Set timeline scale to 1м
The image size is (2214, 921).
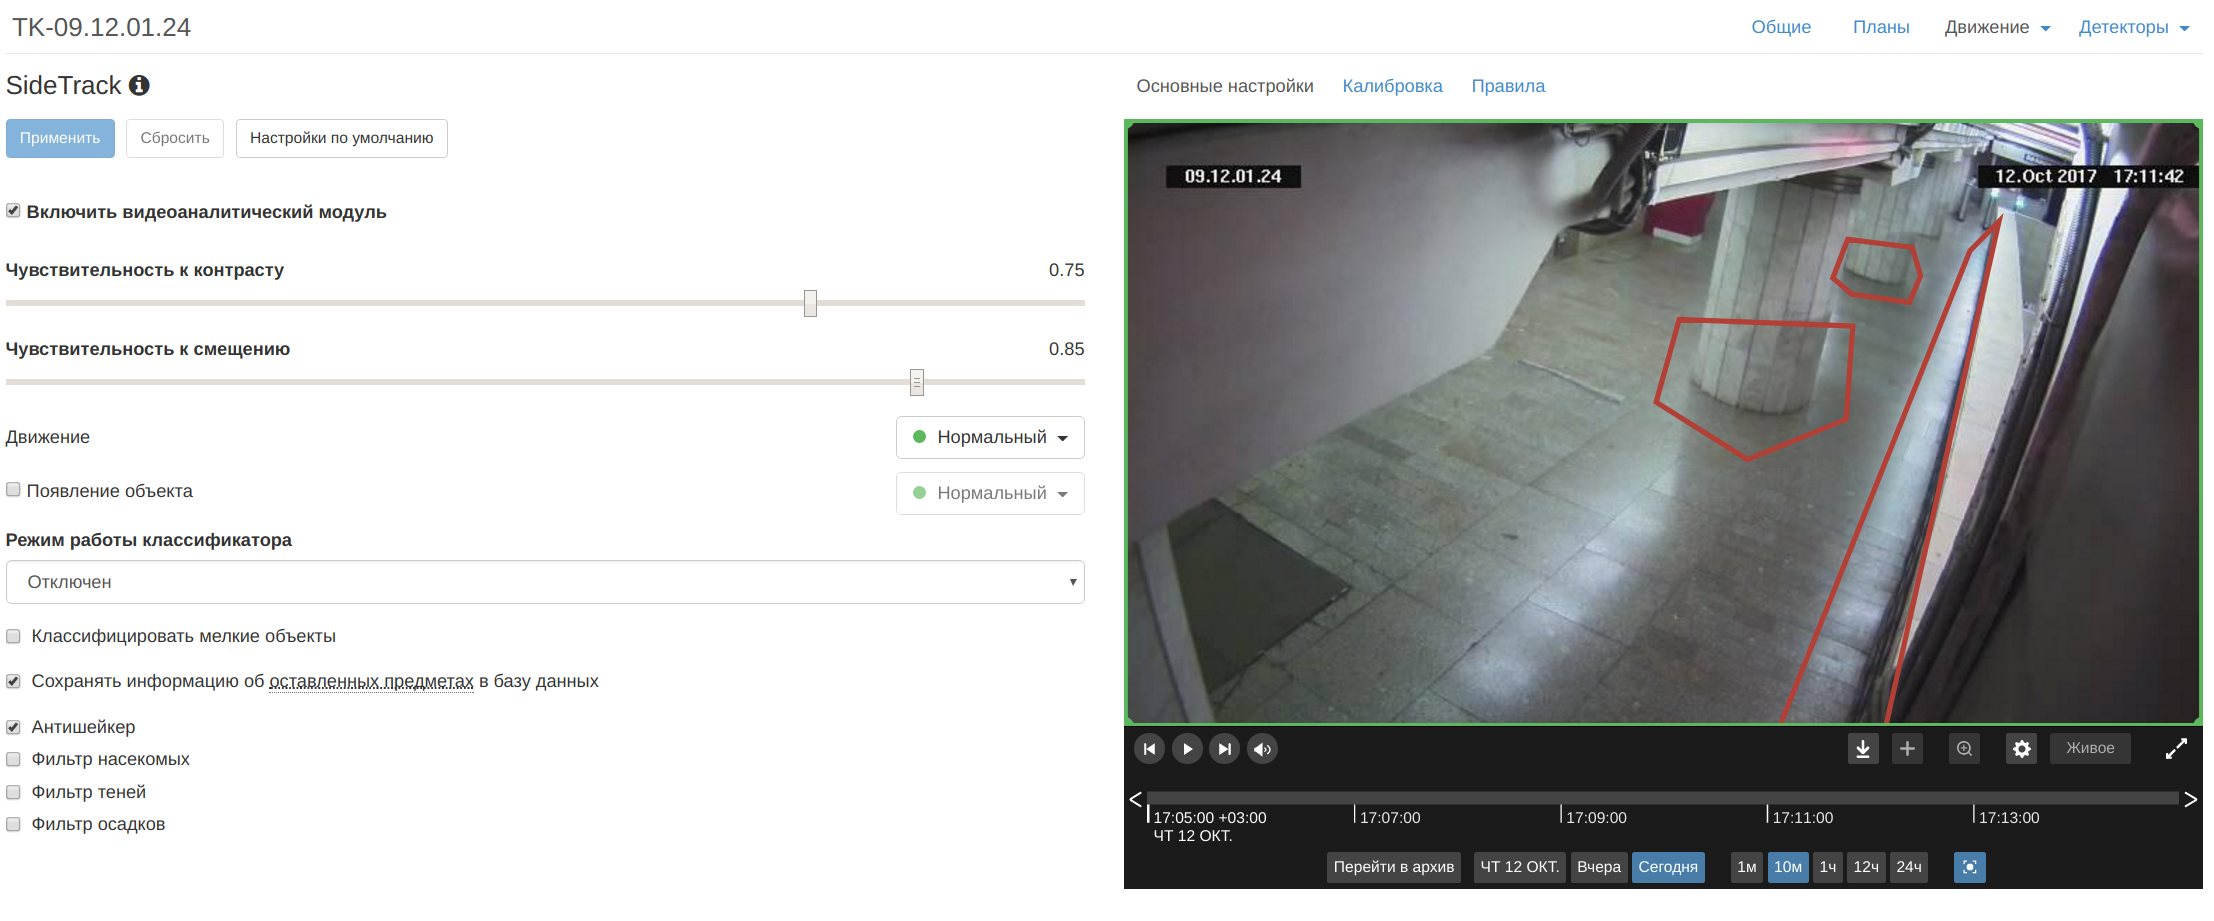(1746, 867)
